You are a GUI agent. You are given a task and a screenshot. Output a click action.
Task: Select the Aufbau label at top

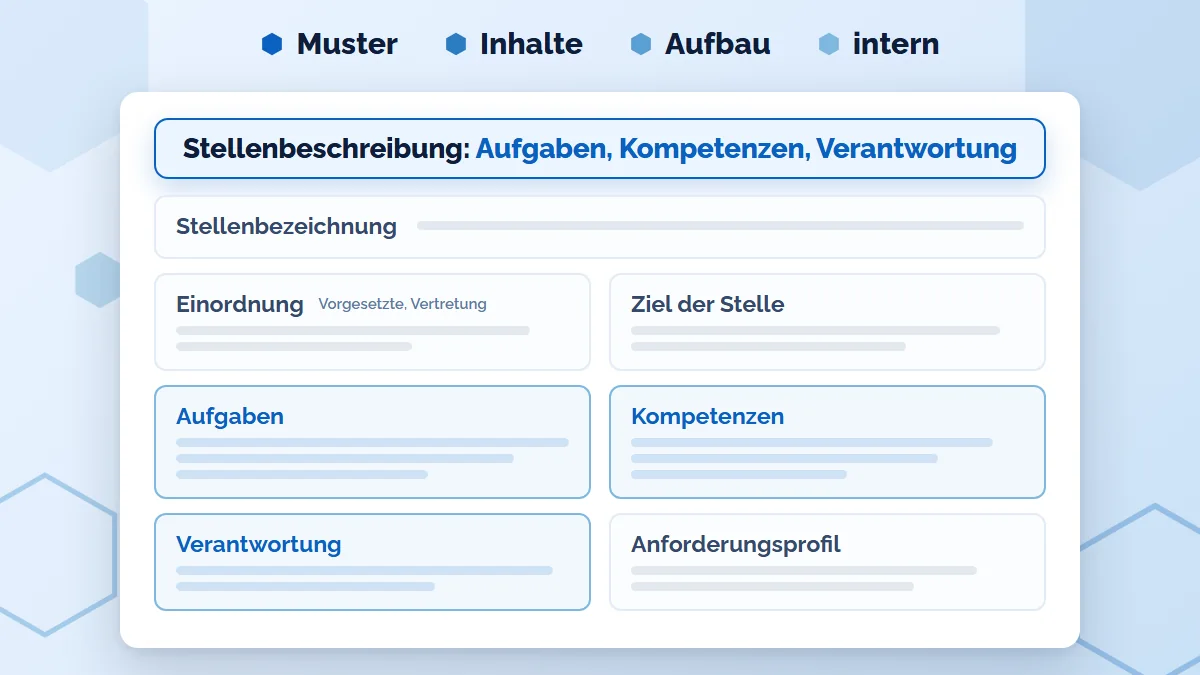tap(718, 44)
